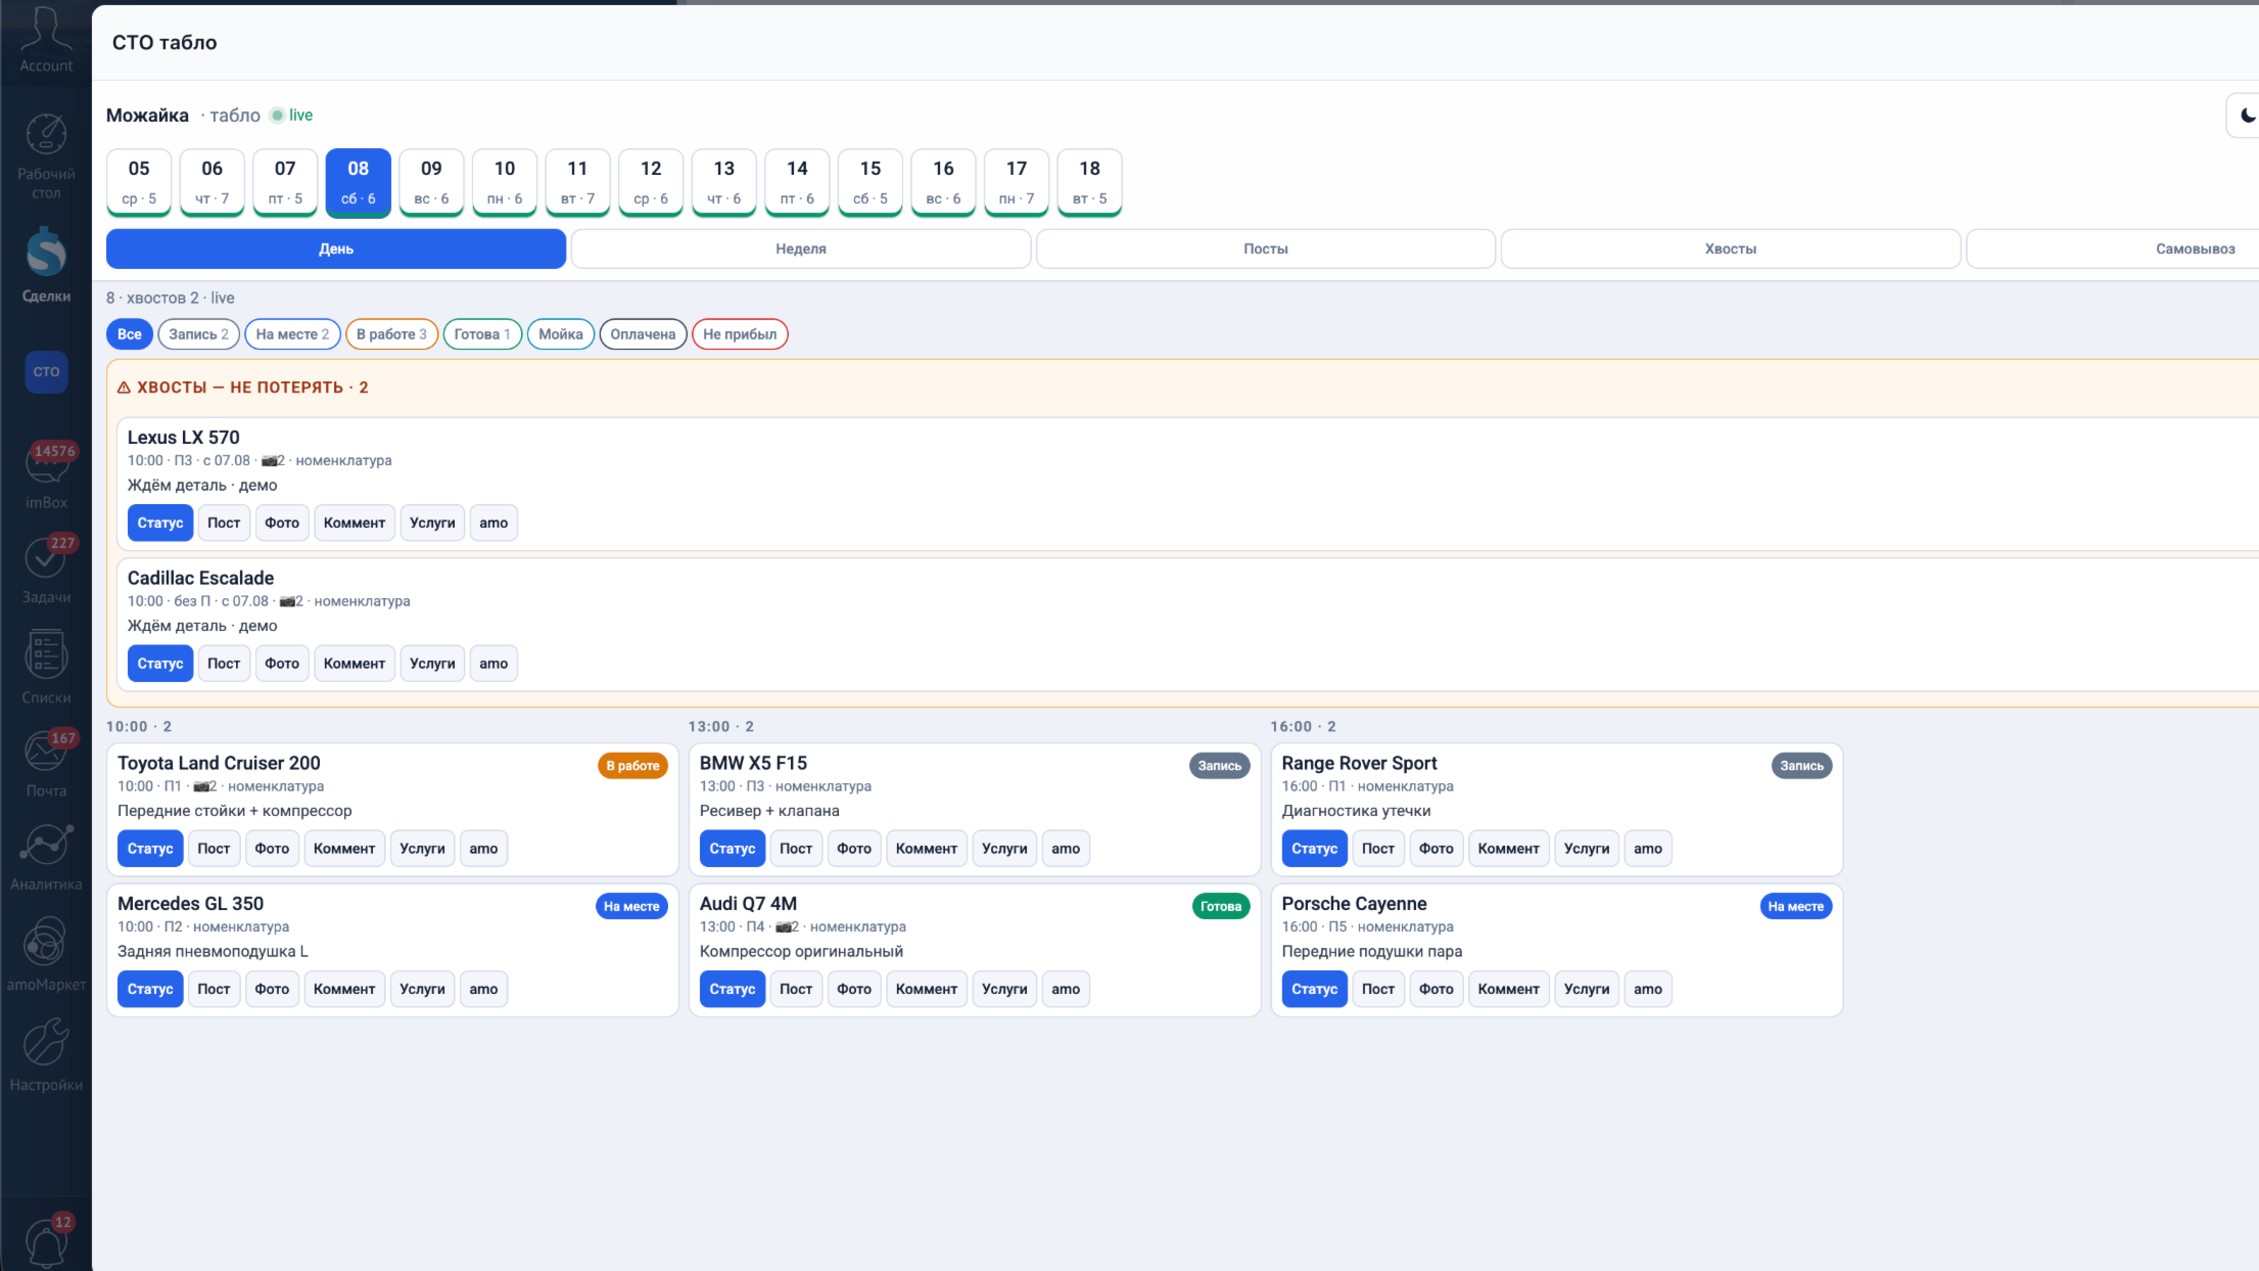
Task: Click Услуги on Audi Q7 4M card
Action: pyautogui.click(x=1004, y=989)
